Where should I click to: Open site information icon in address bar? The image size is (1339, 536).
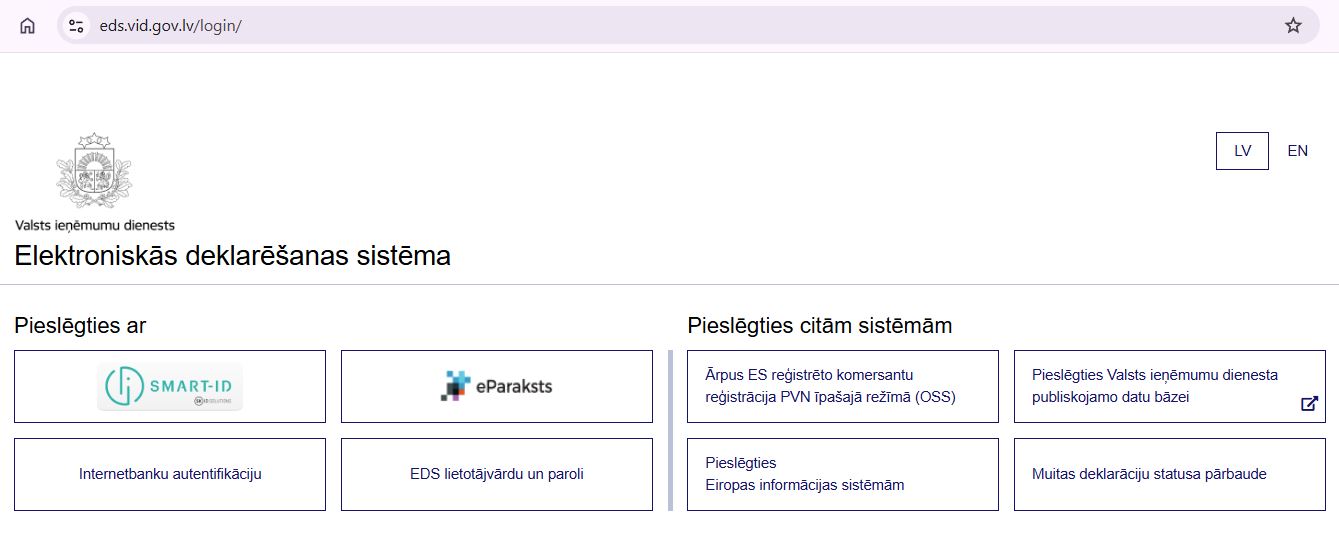click(x=76, y=26)
